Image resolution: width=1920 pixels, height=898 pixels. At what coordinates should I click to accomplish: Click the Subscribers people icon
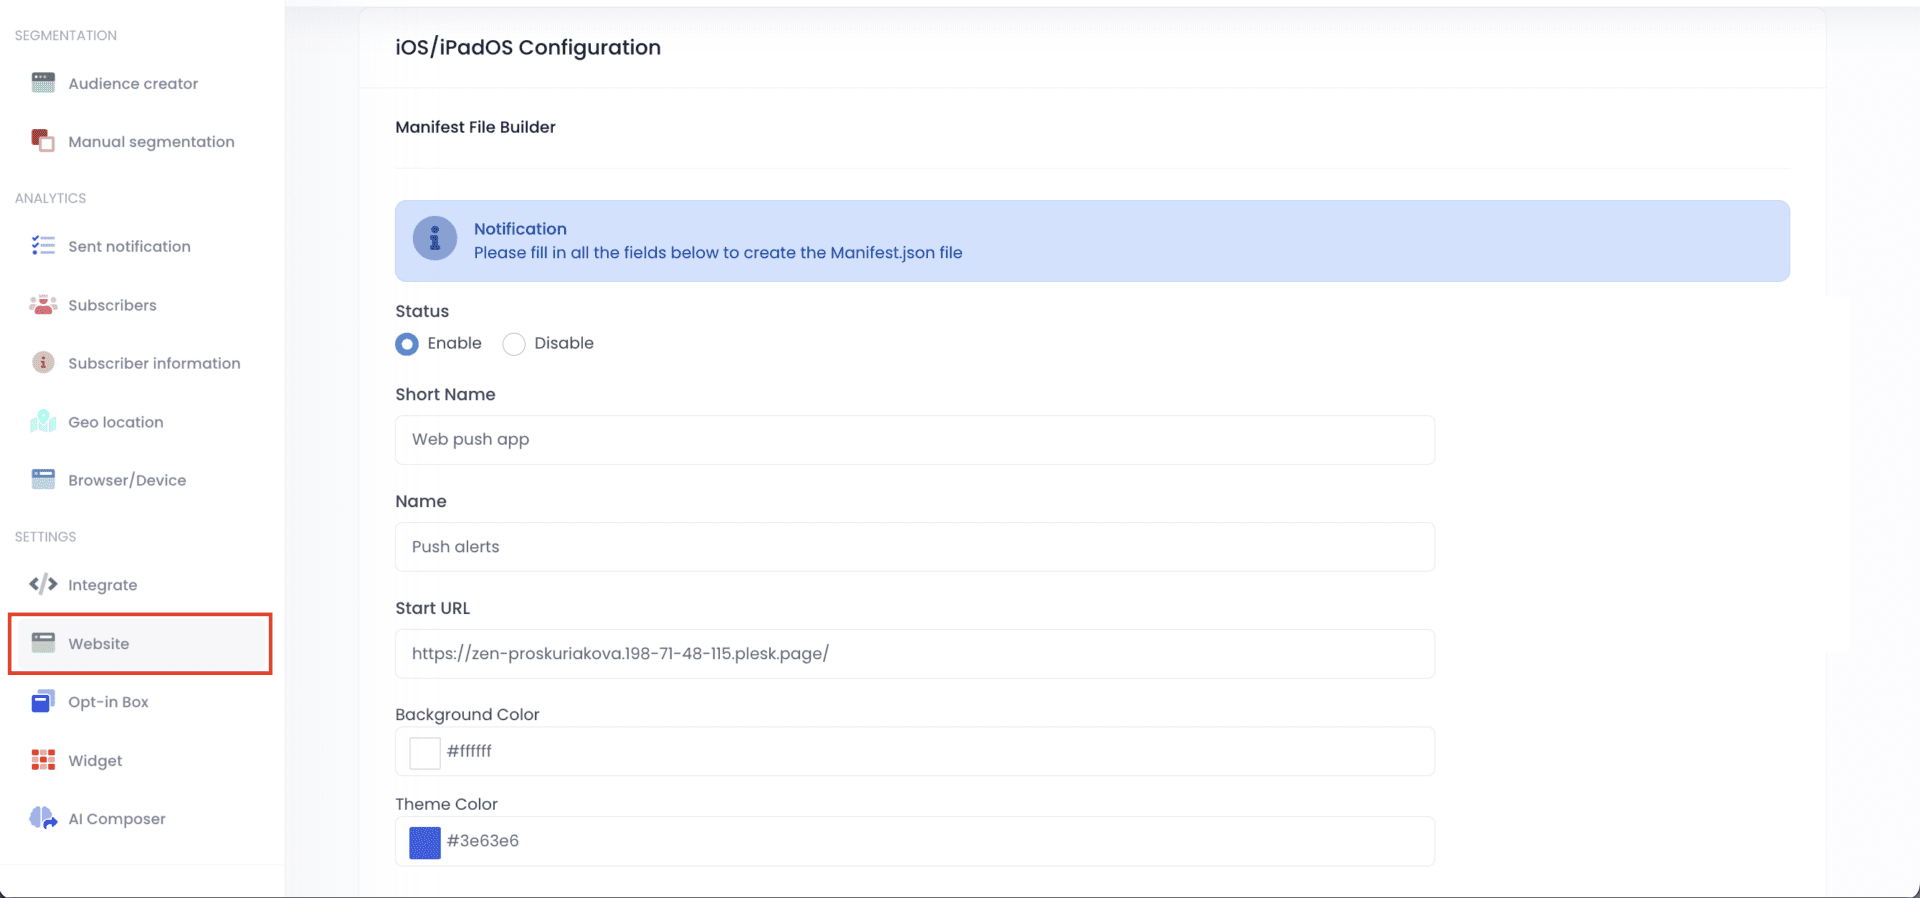pos(43,305)
